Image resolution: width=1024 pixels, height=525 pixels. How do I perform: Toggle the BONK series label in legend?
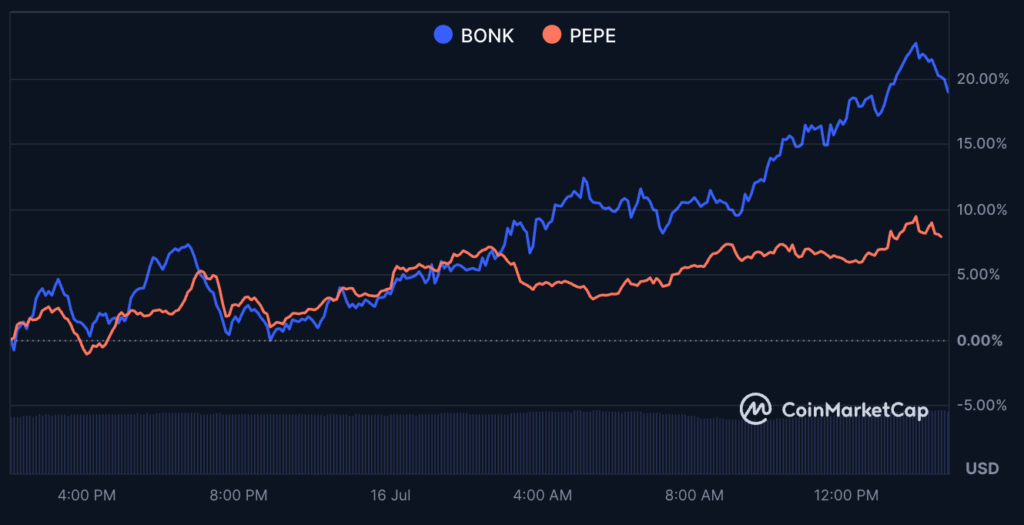[x=487, y=35]
